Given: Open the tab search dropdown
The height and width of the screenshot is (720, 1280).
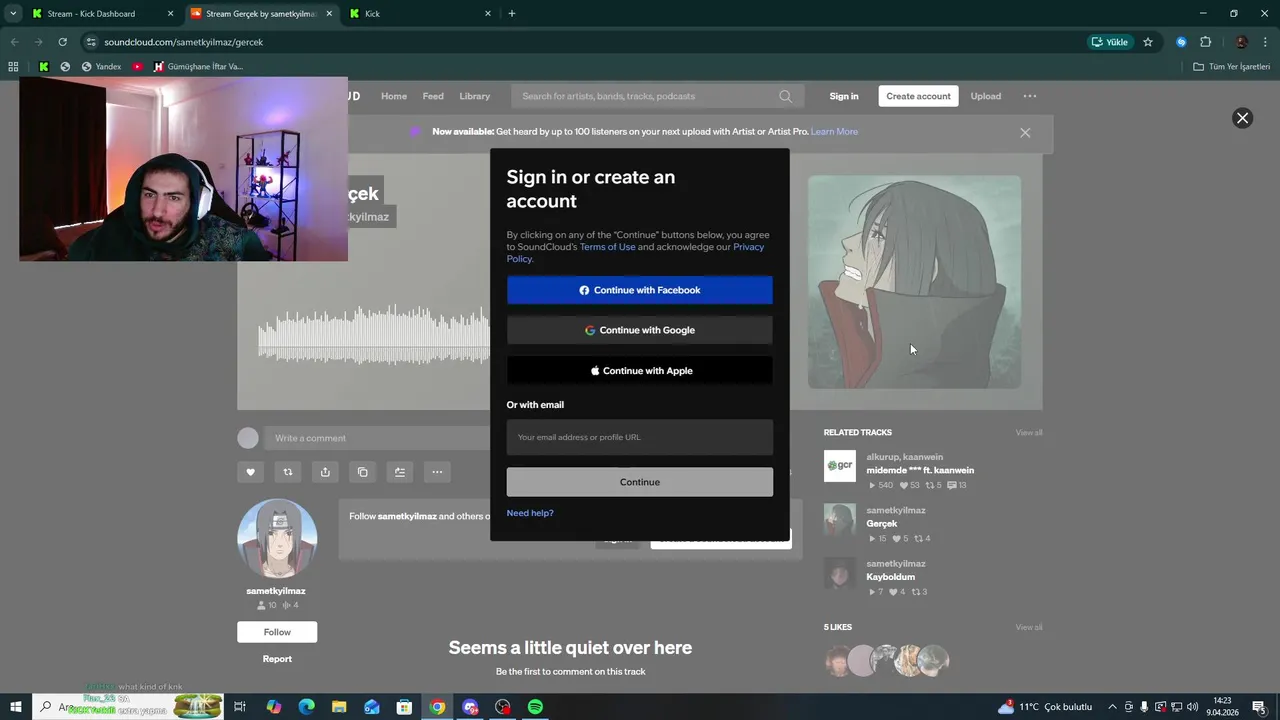Looking at the screenshot, I should [13, 14].
